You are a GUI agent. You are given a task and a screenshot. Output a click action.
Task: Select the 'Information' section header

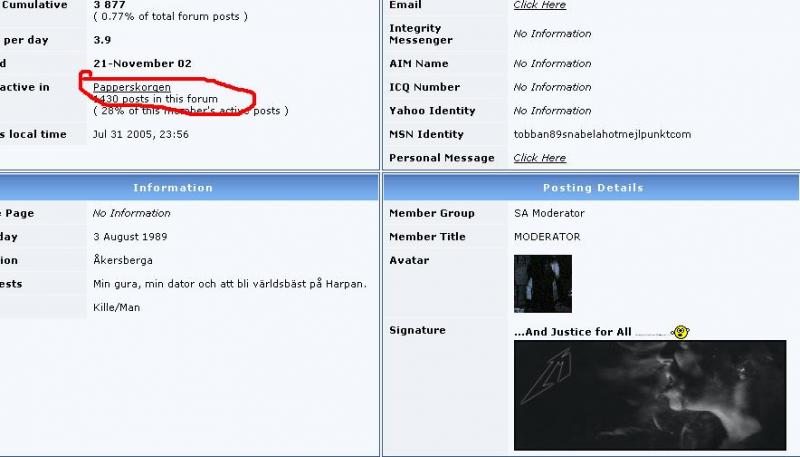(x=173, y=188)
